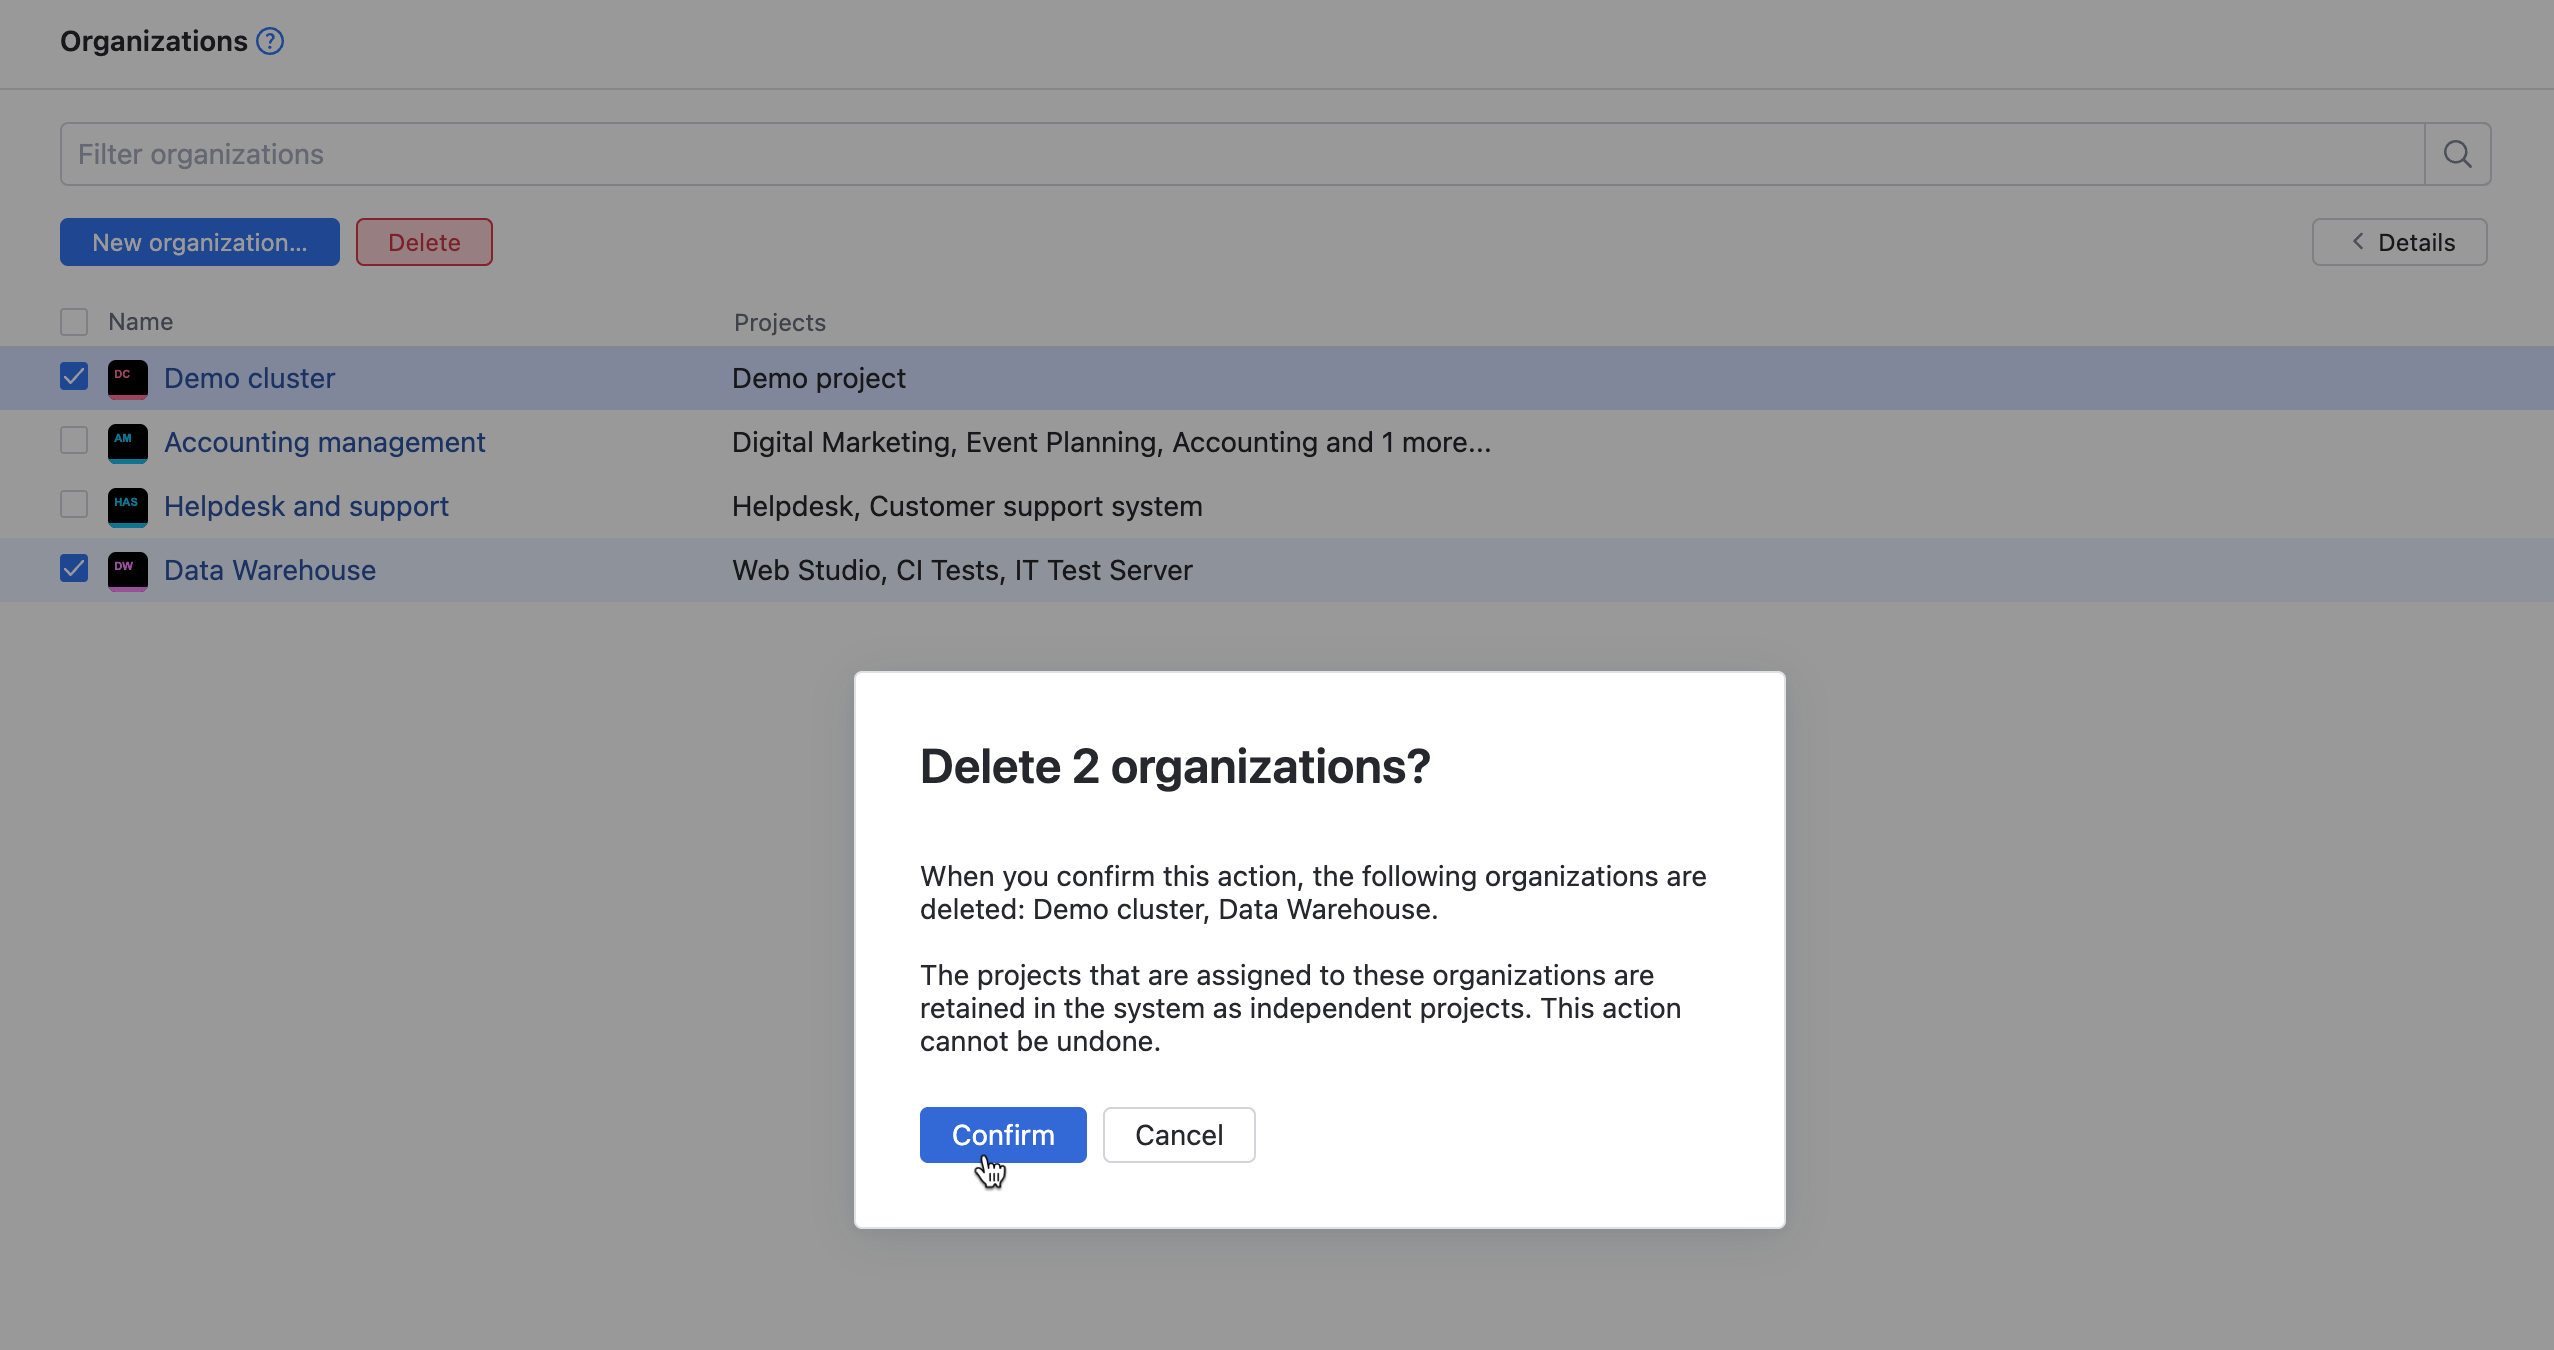The width and height of the screenshot is (2554, 1350).
Task: Open the Data Warehouse organization link
Action: [270, 571]
